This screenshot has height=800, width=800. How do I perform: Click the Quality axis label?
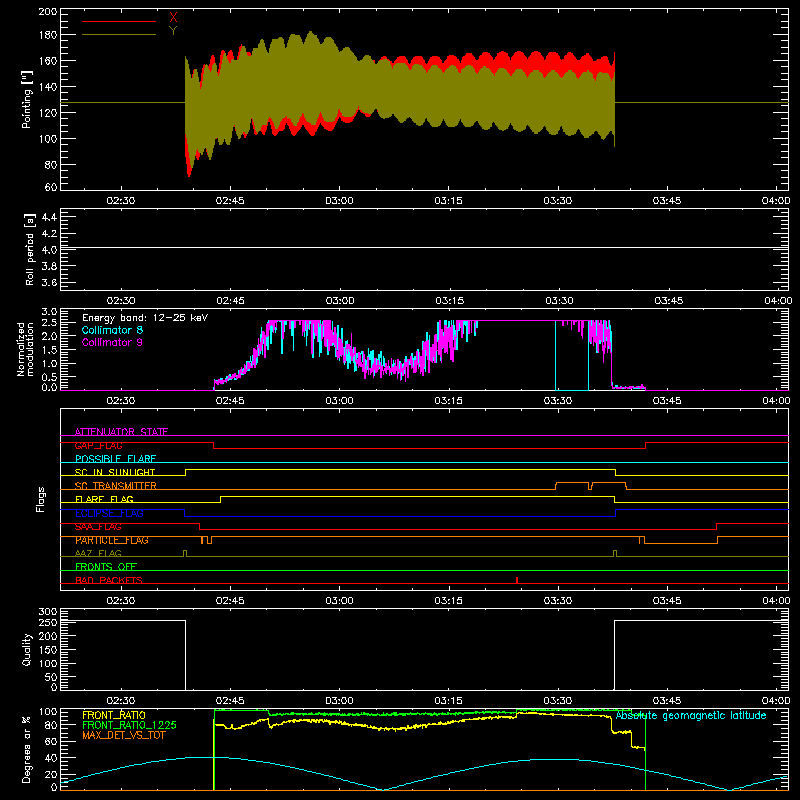[x=27, y=649]
